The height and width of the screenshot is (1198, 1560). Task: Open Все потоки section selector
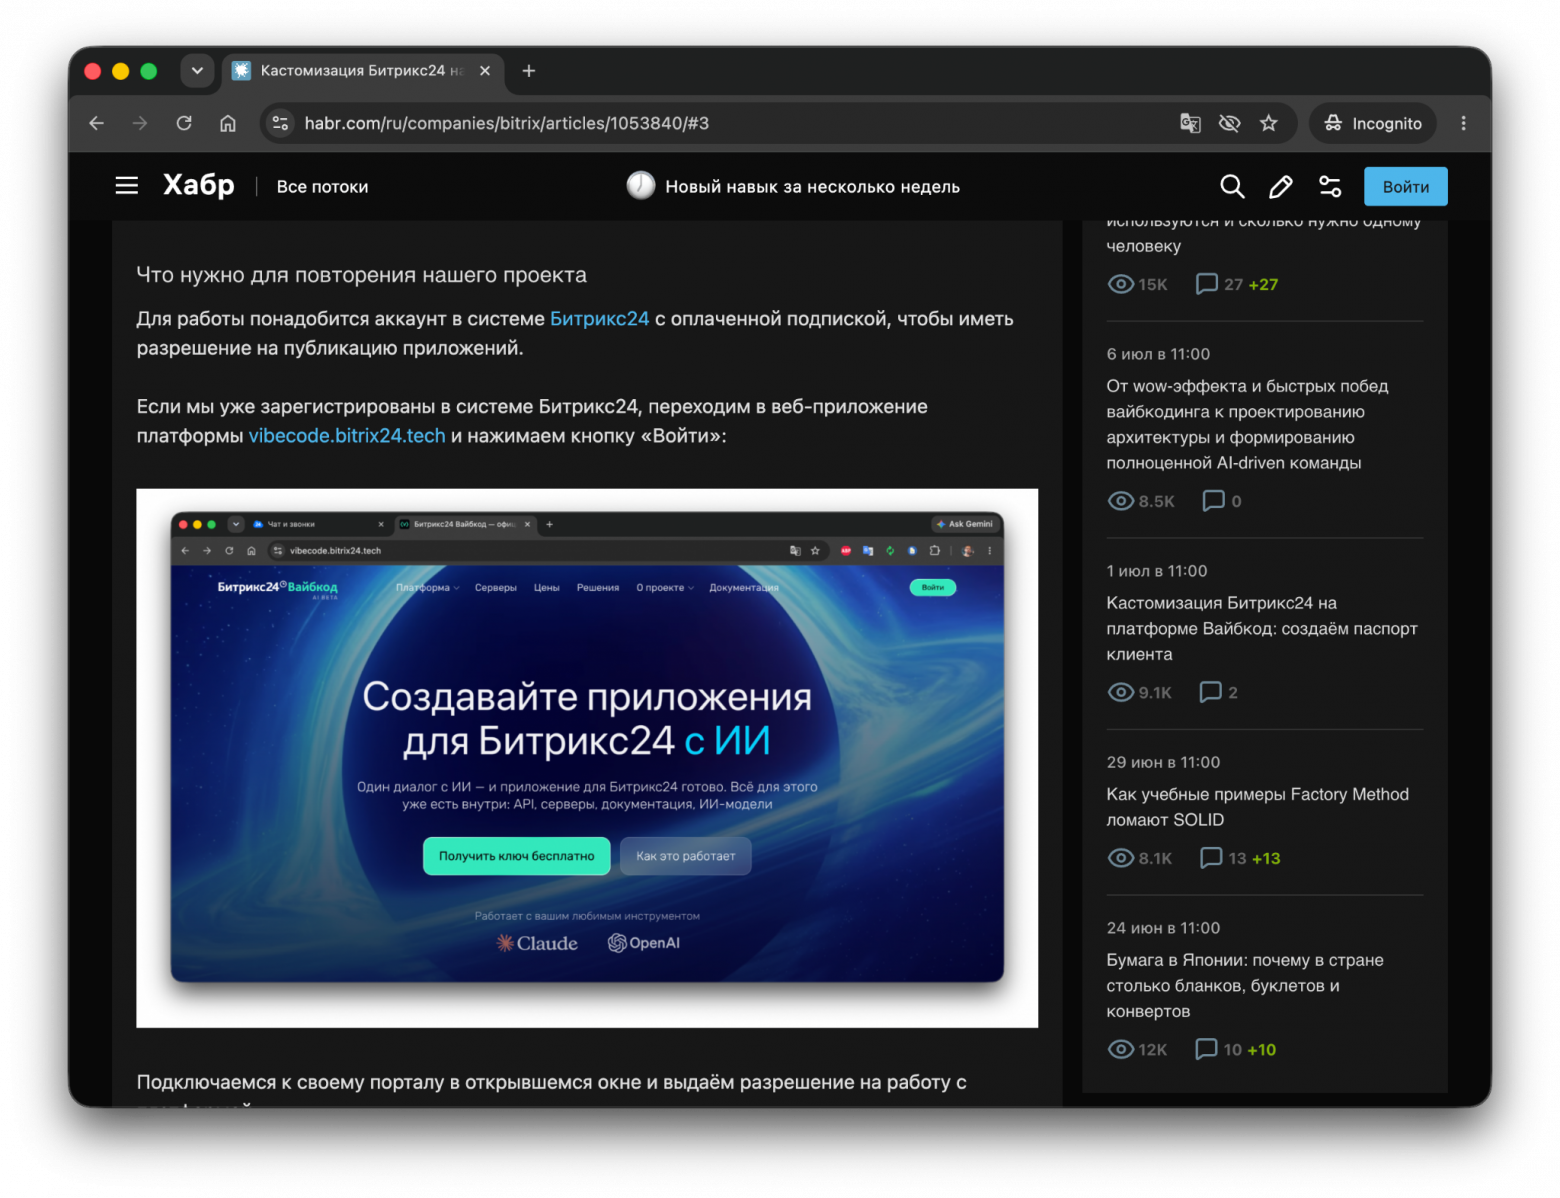click(322, 187)
